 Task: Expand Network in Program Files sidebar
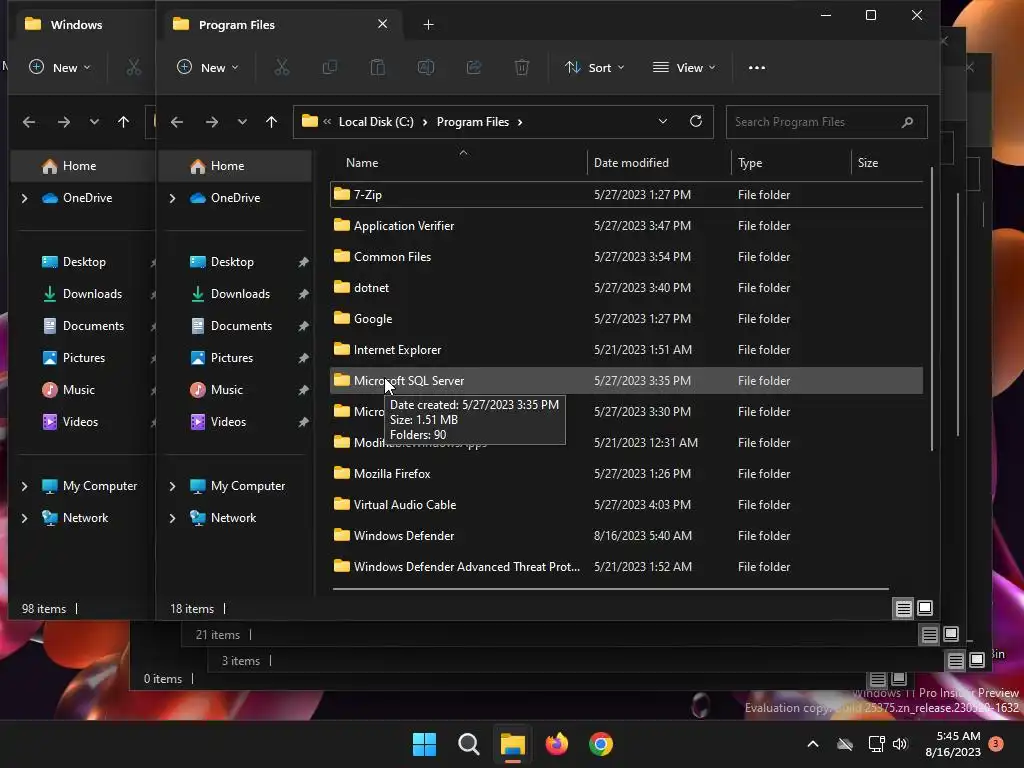pyautogui.click(x=172, y=518)
